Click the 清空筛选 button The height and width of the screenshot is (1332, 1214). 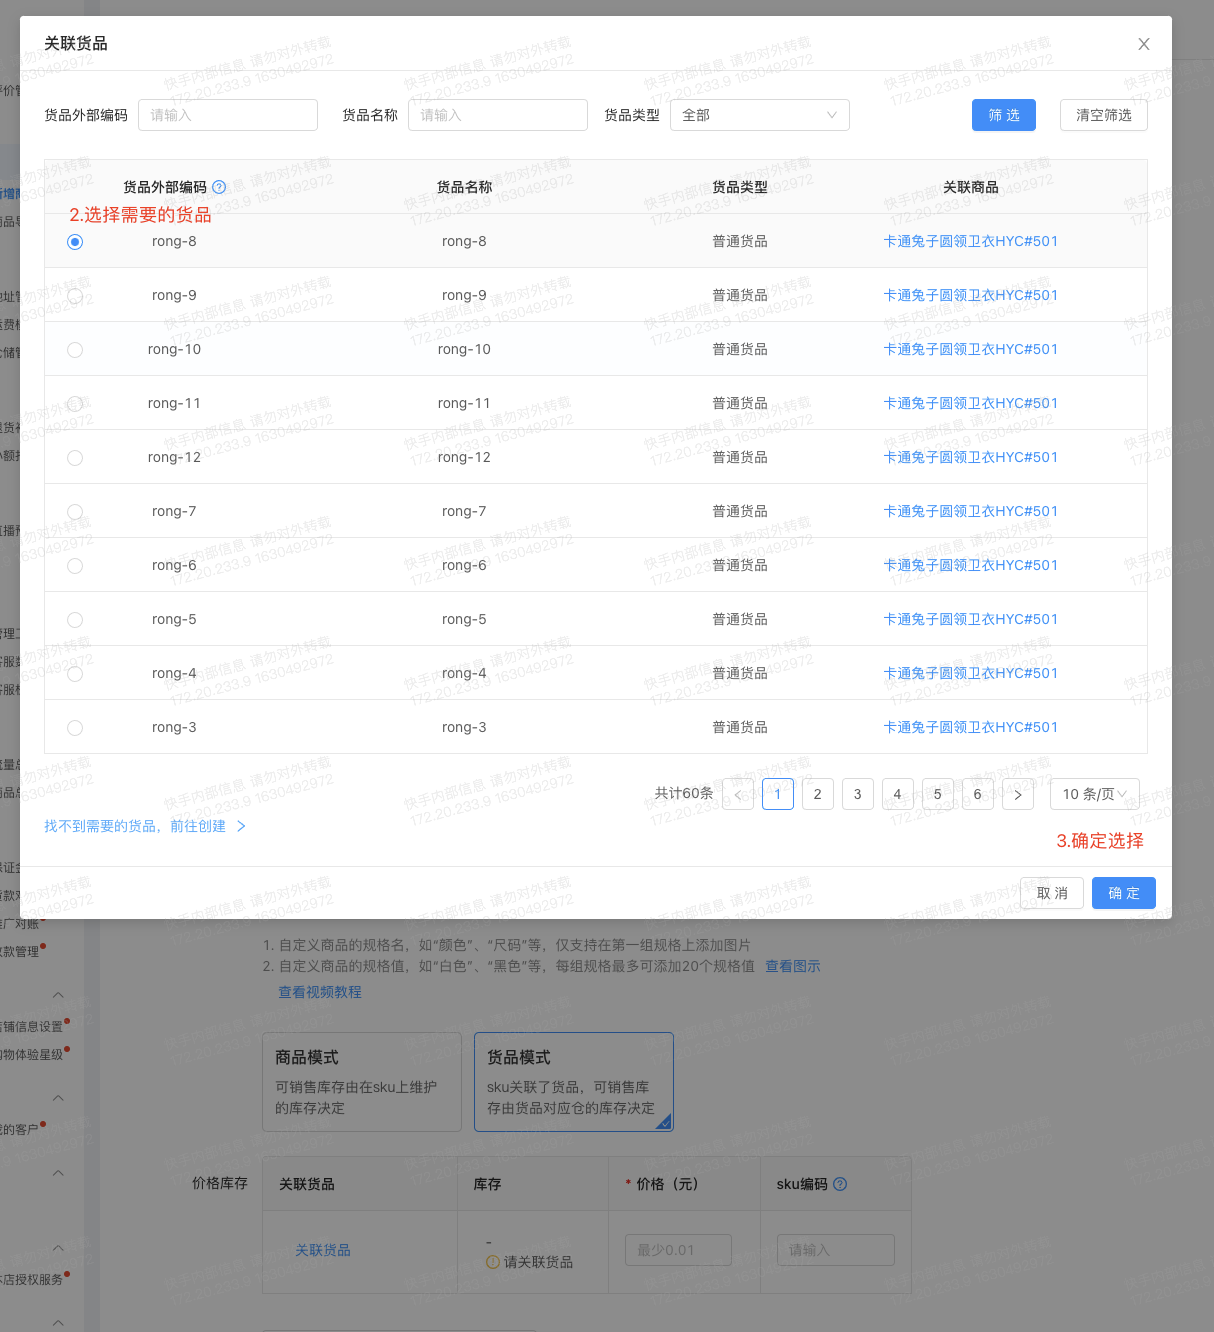(1104, 115)
